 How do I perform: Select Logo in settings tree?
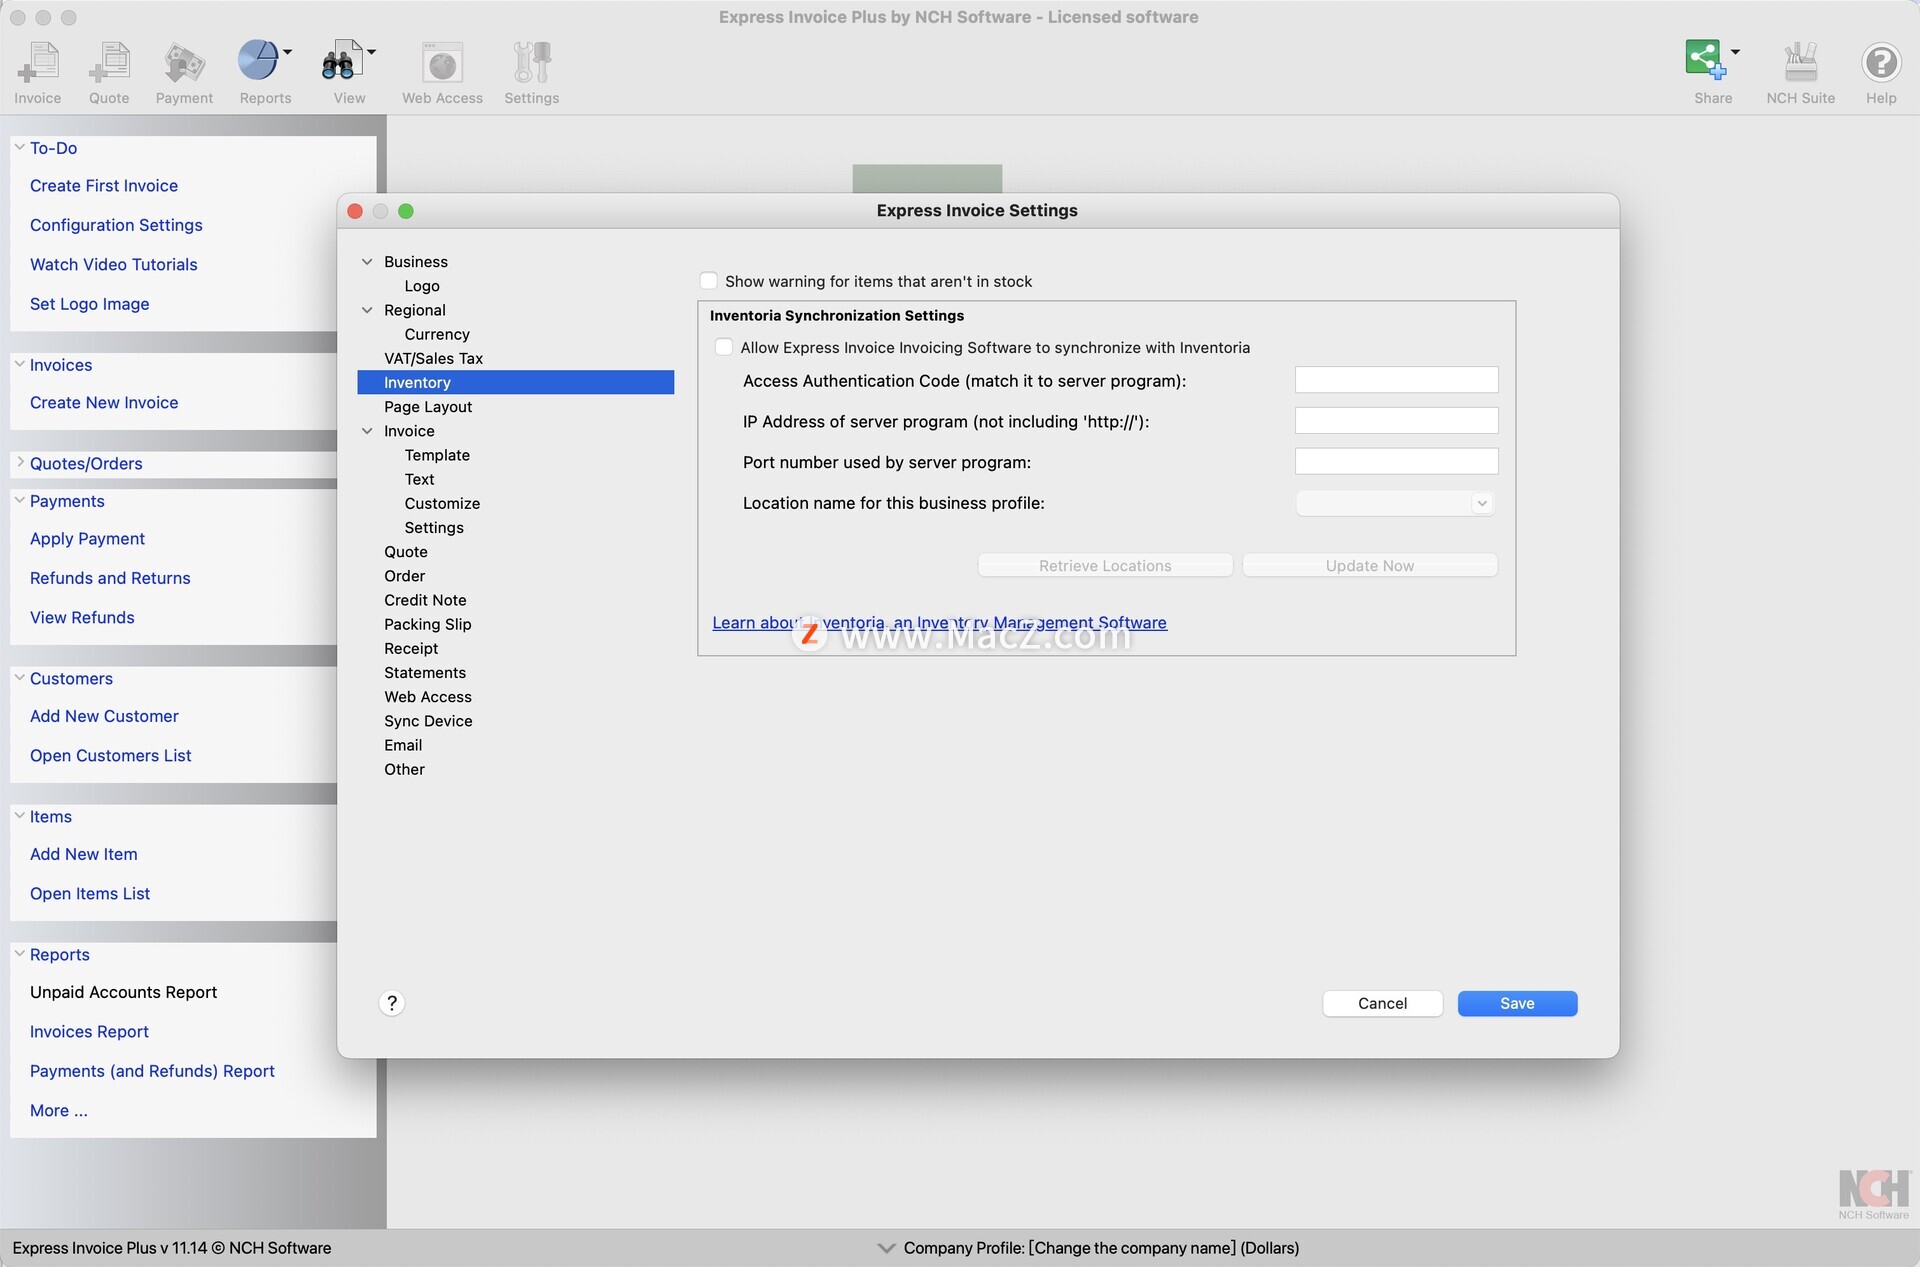pos(422,286)
